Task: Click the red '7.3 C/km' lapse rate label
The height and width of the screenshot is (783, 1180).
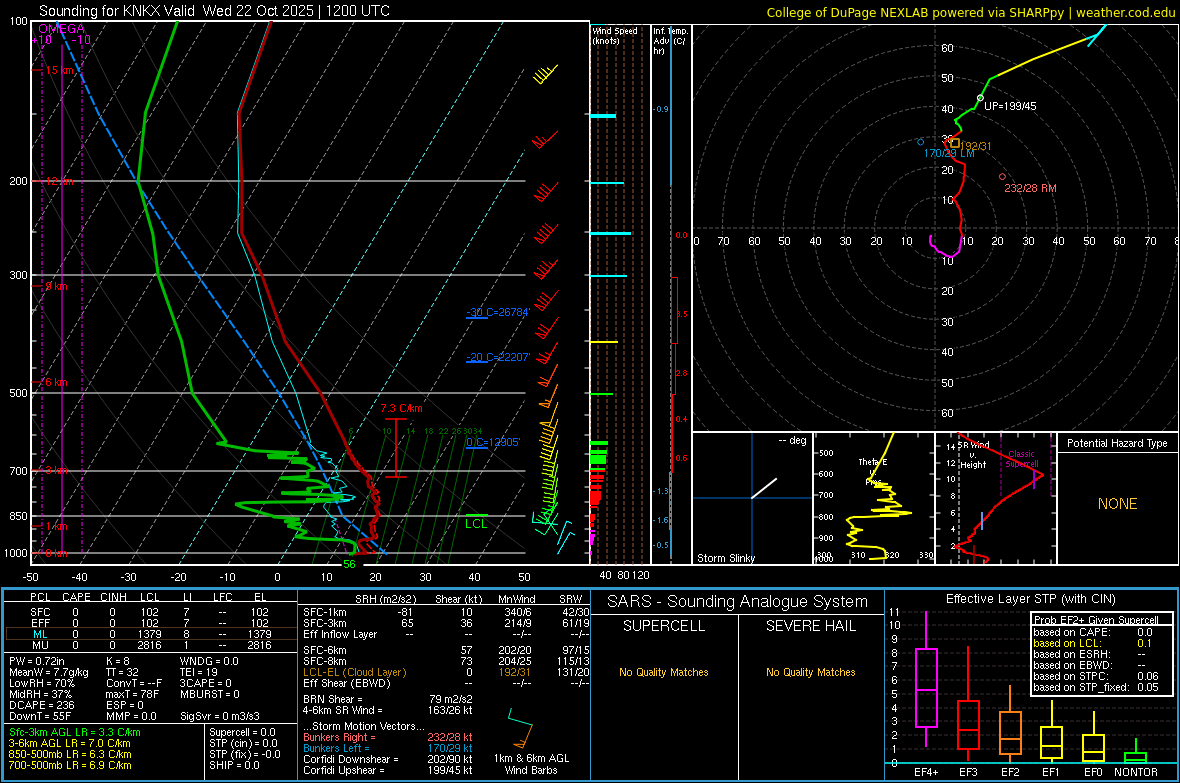Action: coord(401,408)
